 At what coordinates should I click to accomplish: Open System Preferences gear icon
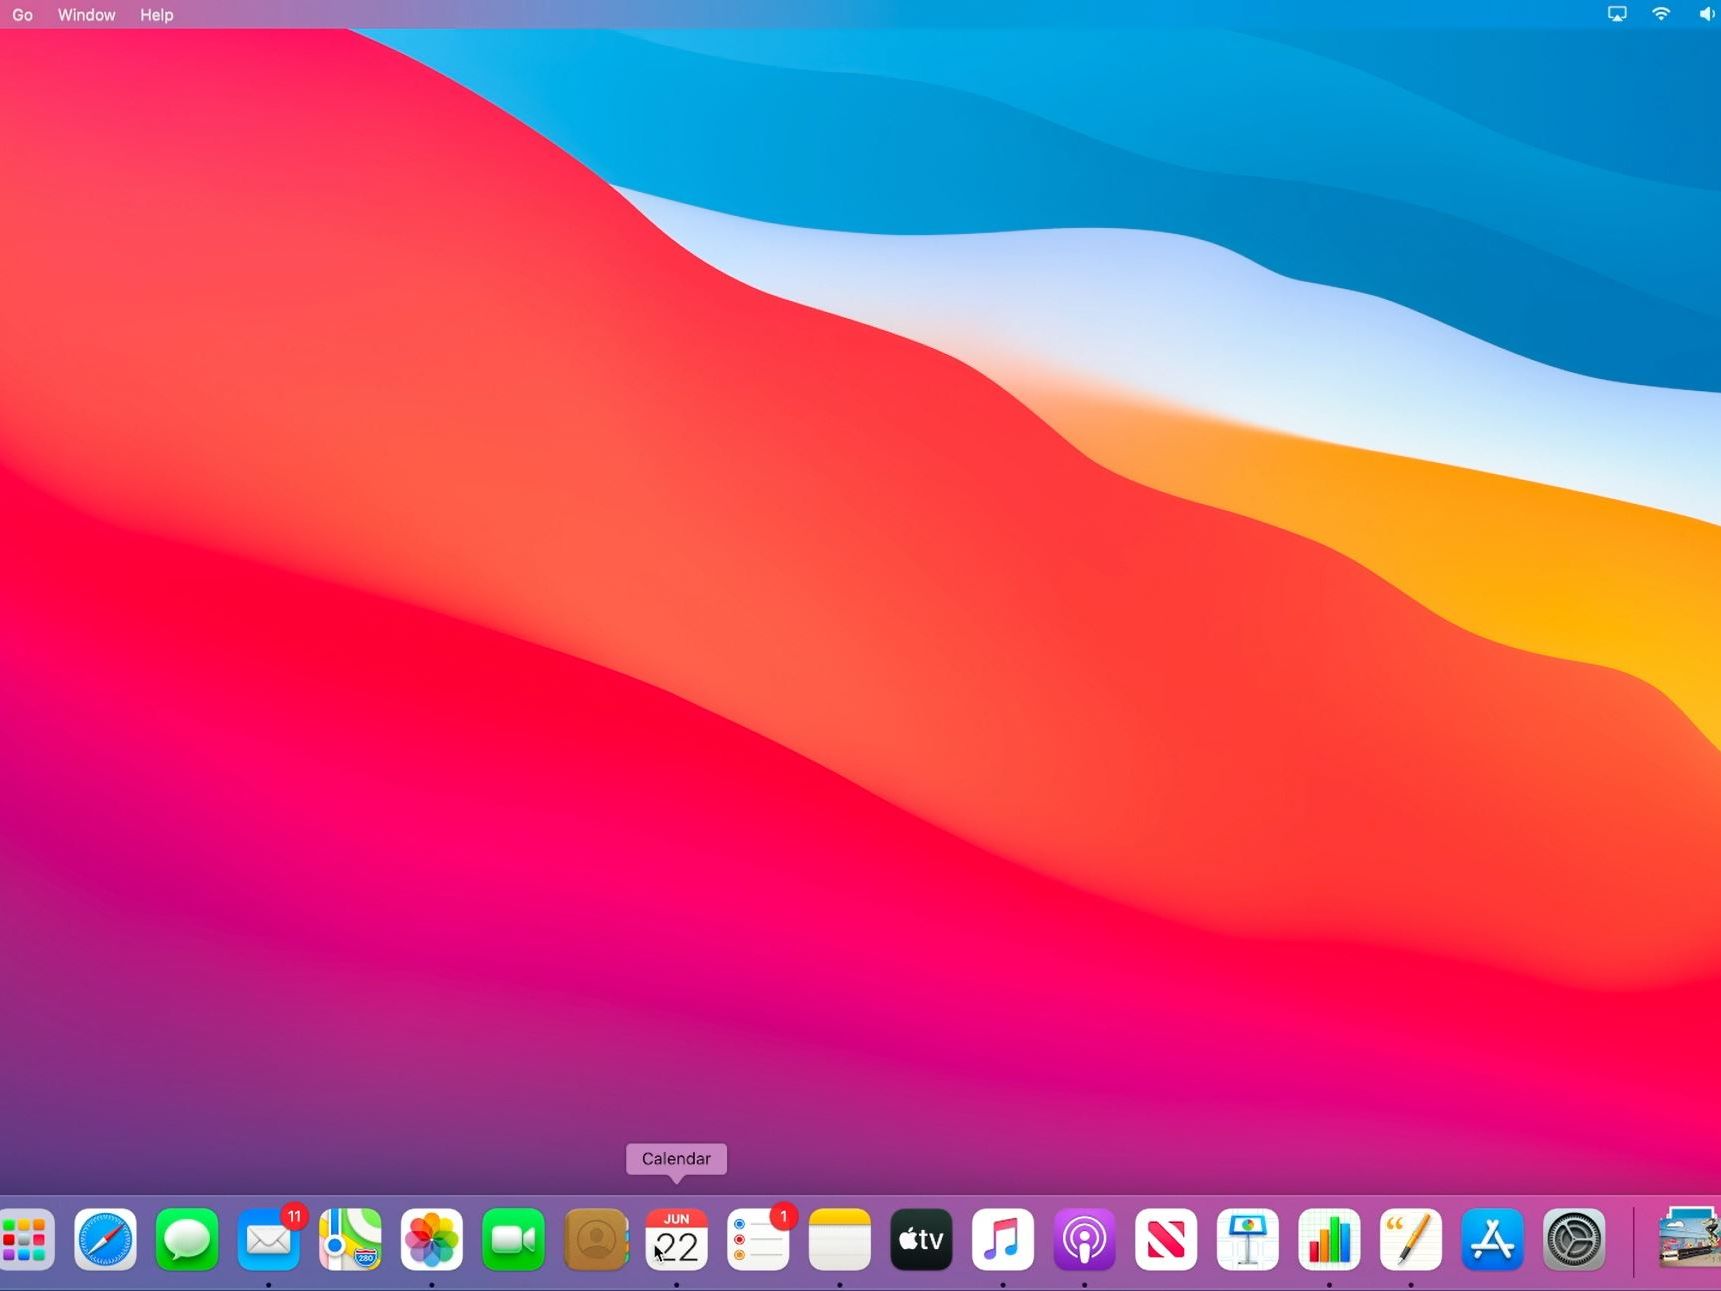pos(1574,1240)
